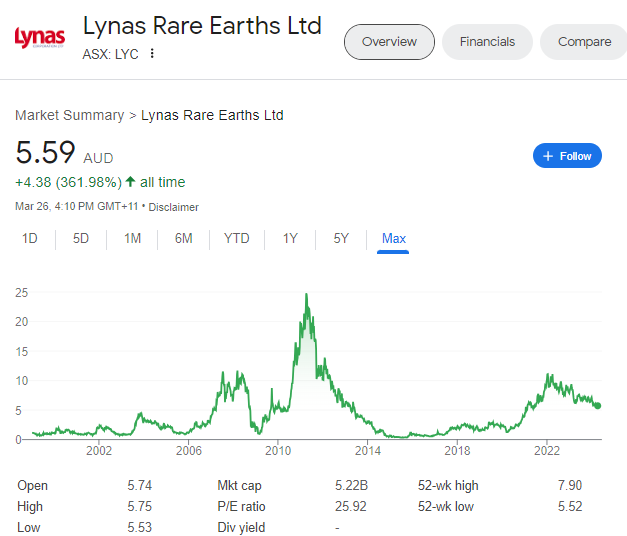
Task: Click the +4.38 (361.98%) all time change
Action: click(x=100, y=182)
